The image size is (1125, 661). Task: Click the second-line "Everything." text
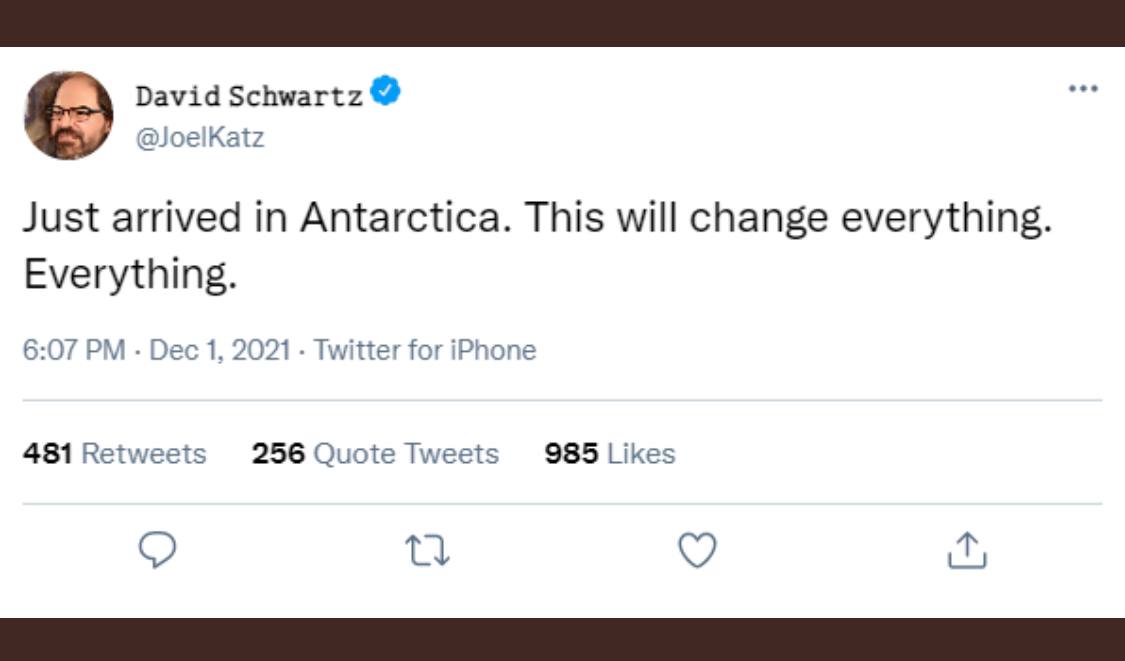pos(130,275)
